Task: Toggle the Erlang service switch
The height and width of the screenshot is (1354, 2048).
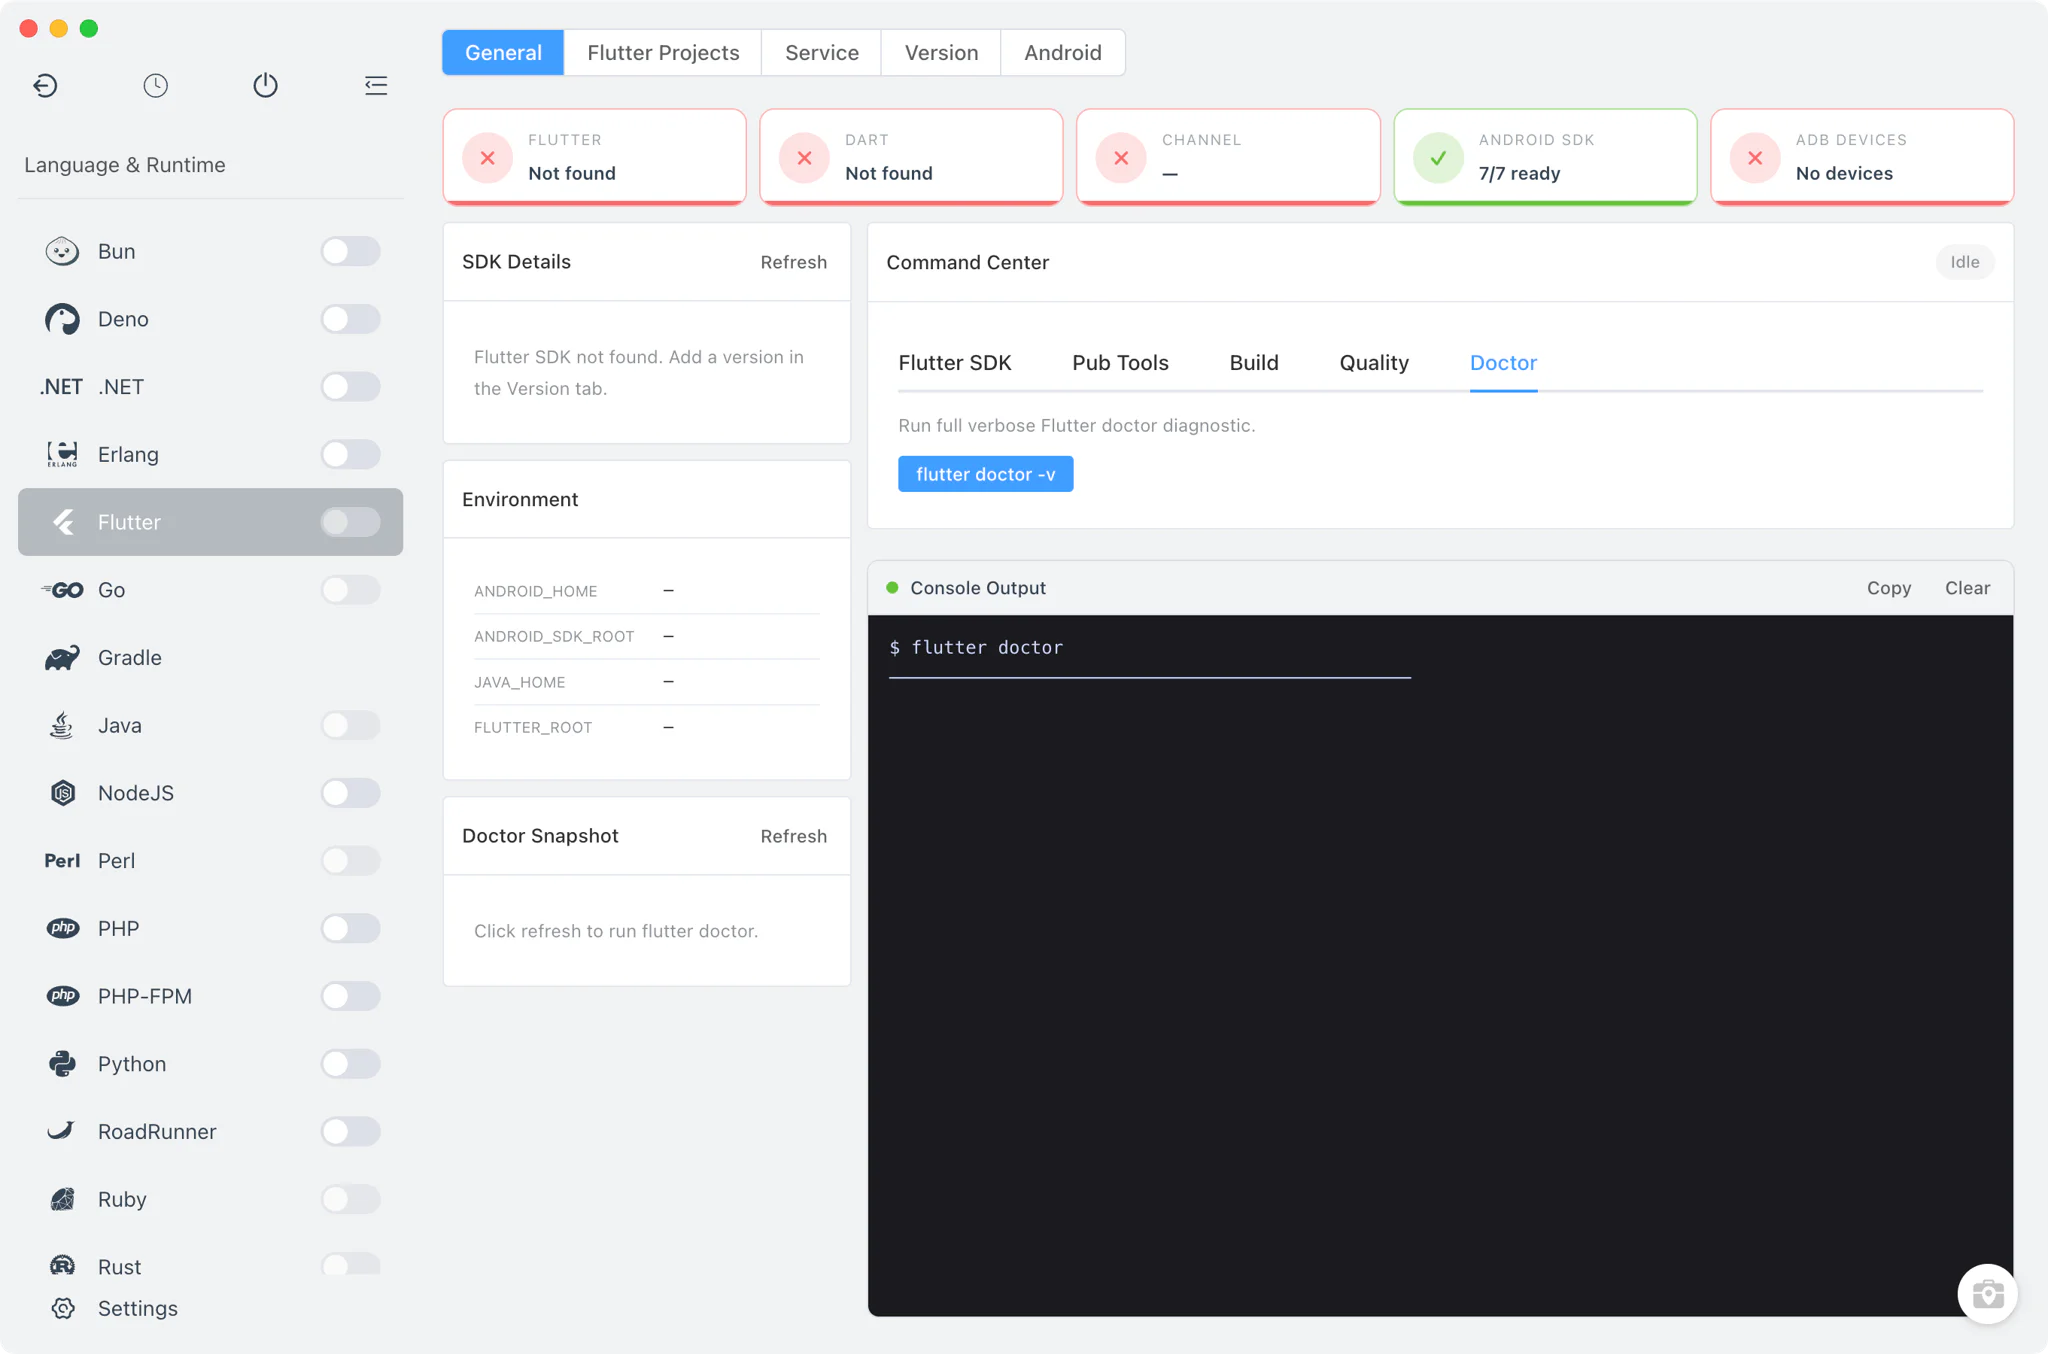Action: pos(350,454)
